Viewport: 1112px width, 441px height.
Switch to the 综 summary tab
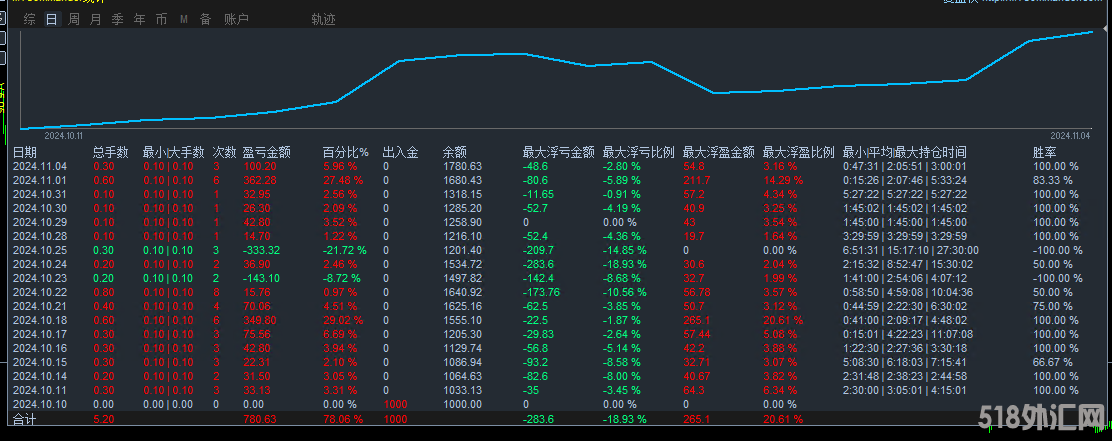click(29, 19)
